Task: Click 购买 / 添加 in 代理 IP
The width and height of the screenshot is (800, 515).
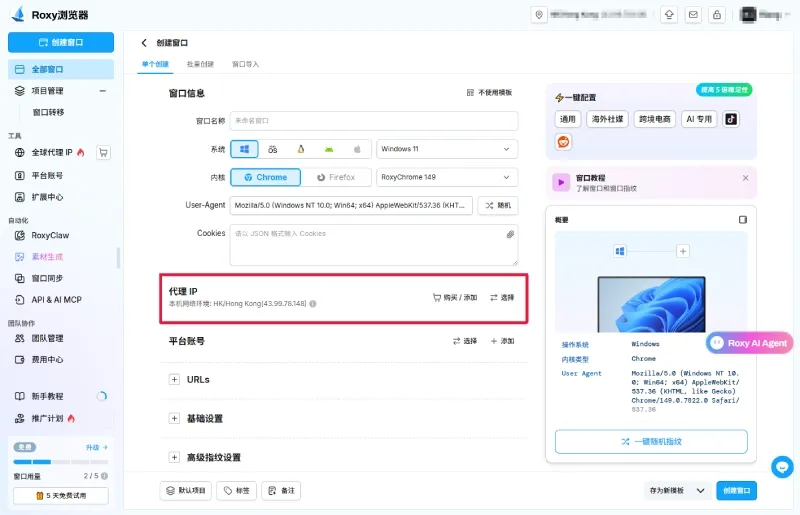Action: click(x=455, y=298)
